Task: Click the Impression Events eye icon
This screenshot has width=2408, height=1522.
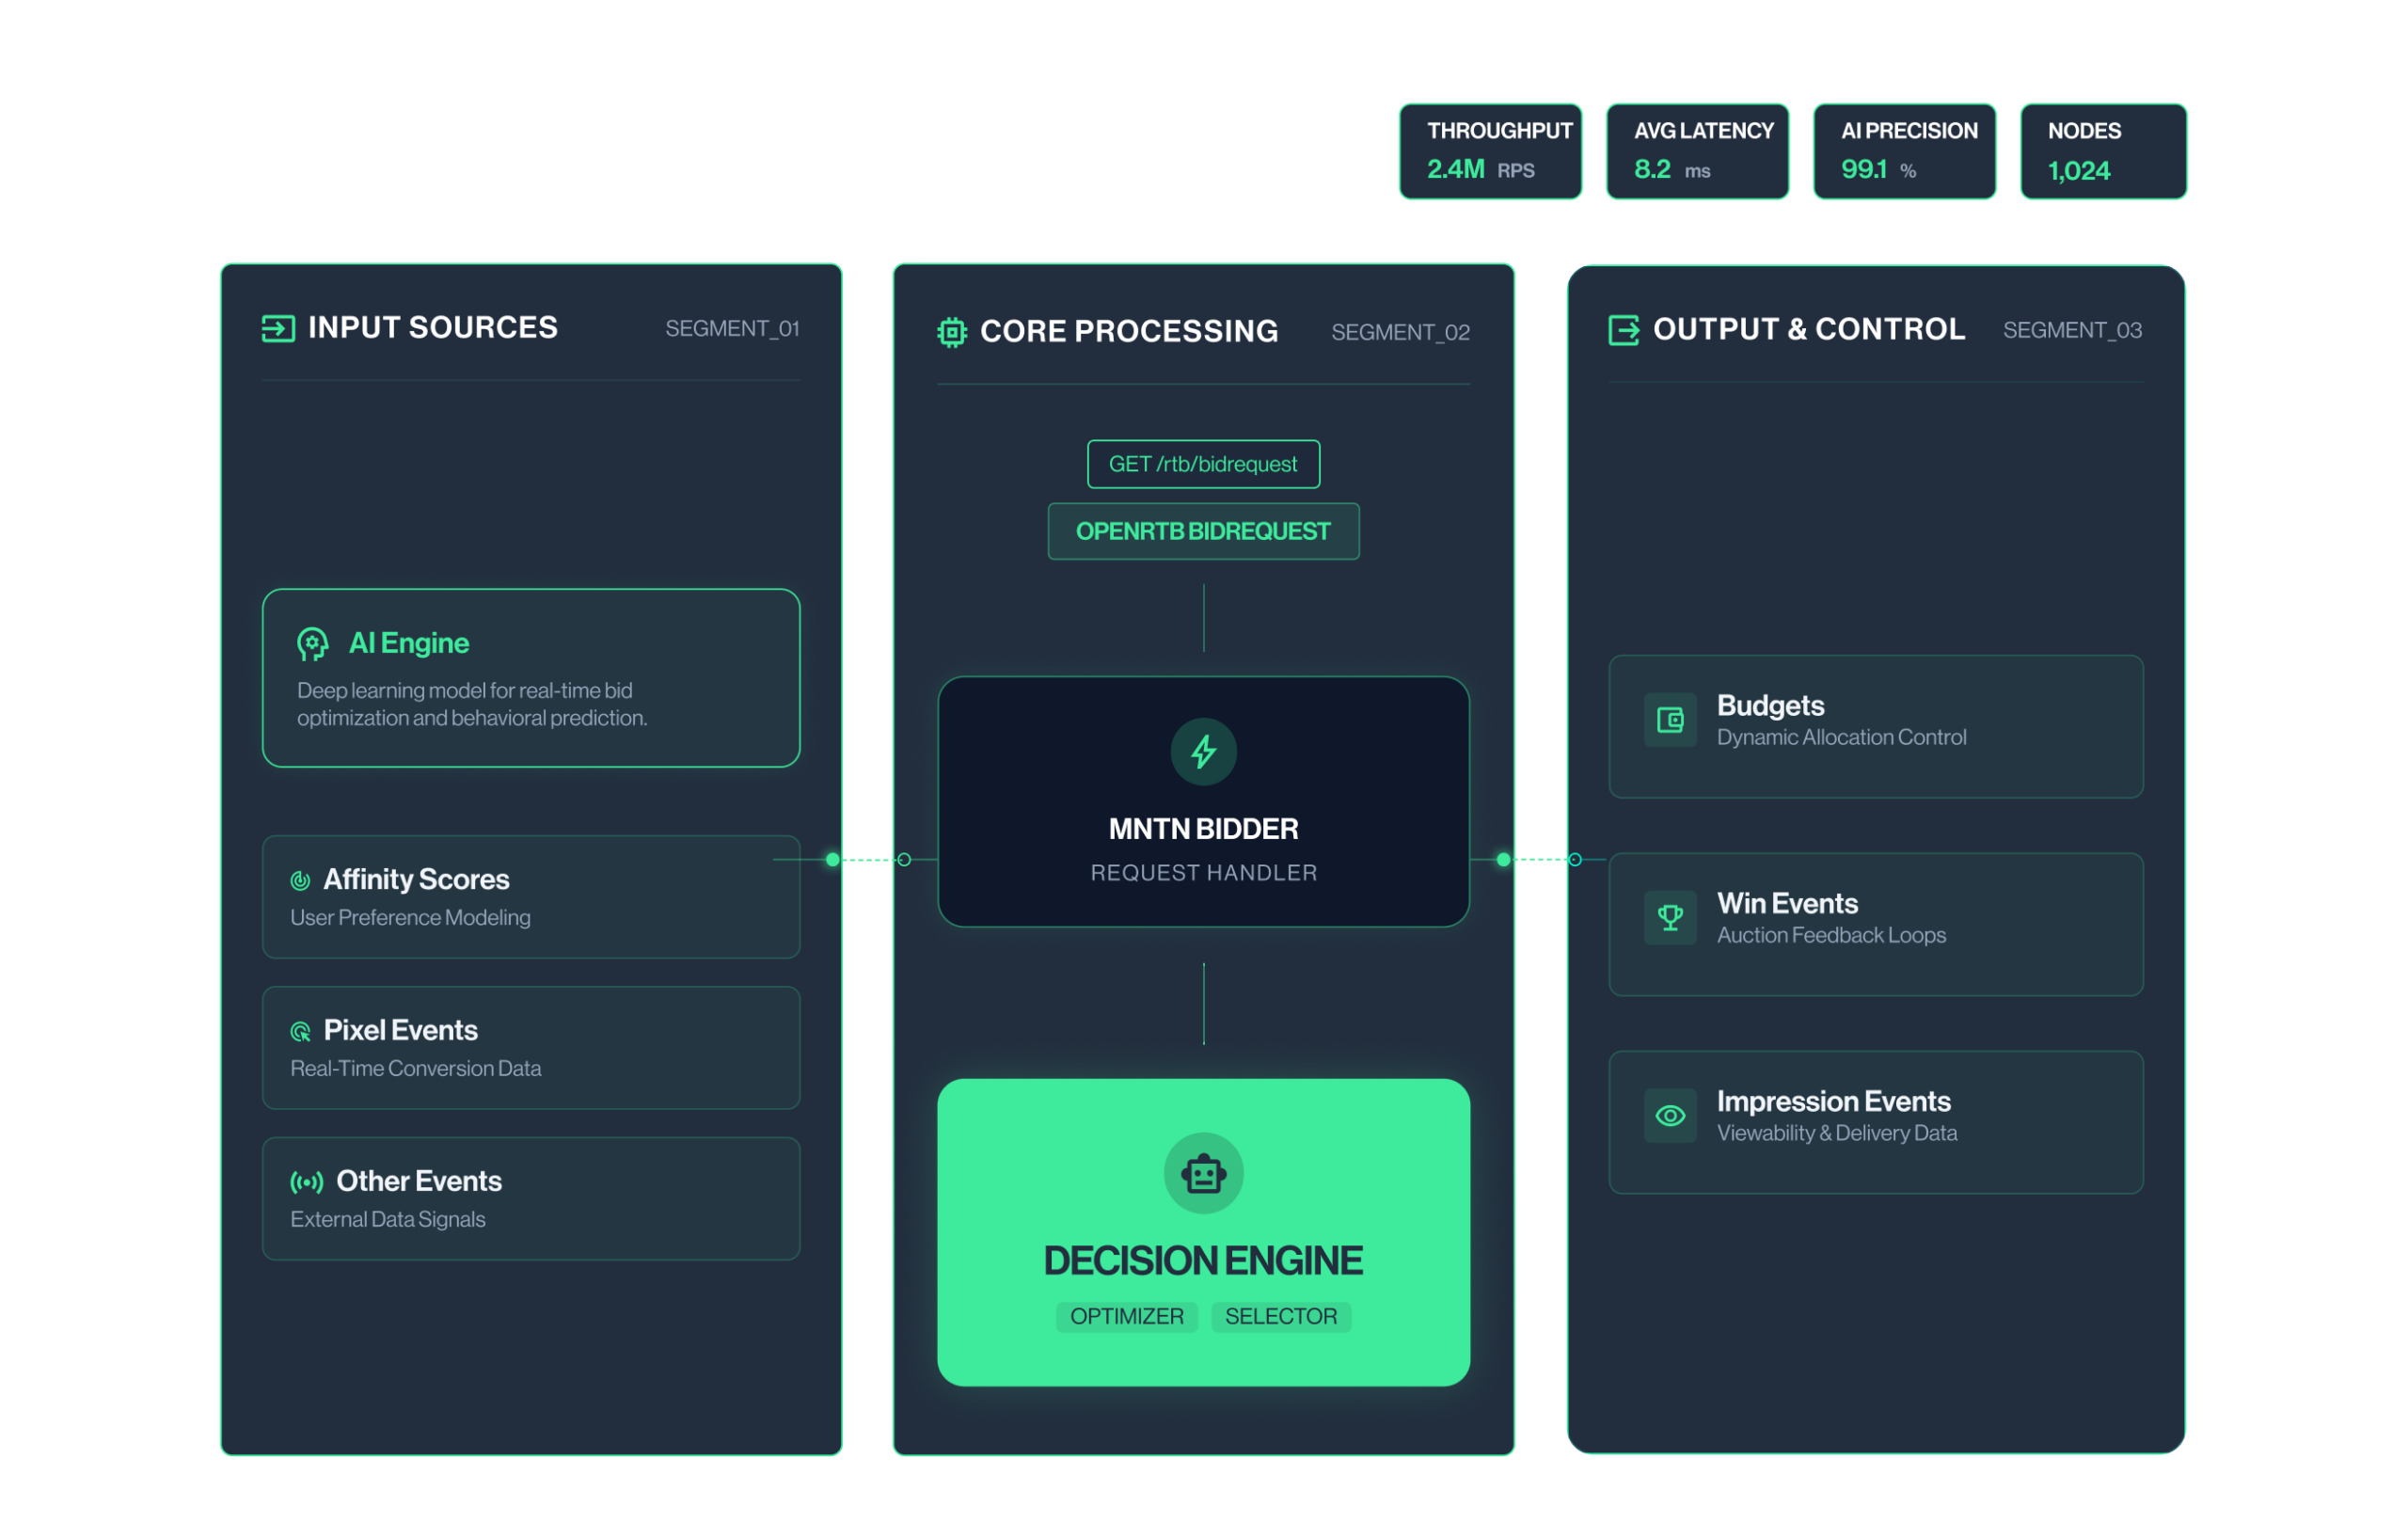Action: tap(1669, 1116)
